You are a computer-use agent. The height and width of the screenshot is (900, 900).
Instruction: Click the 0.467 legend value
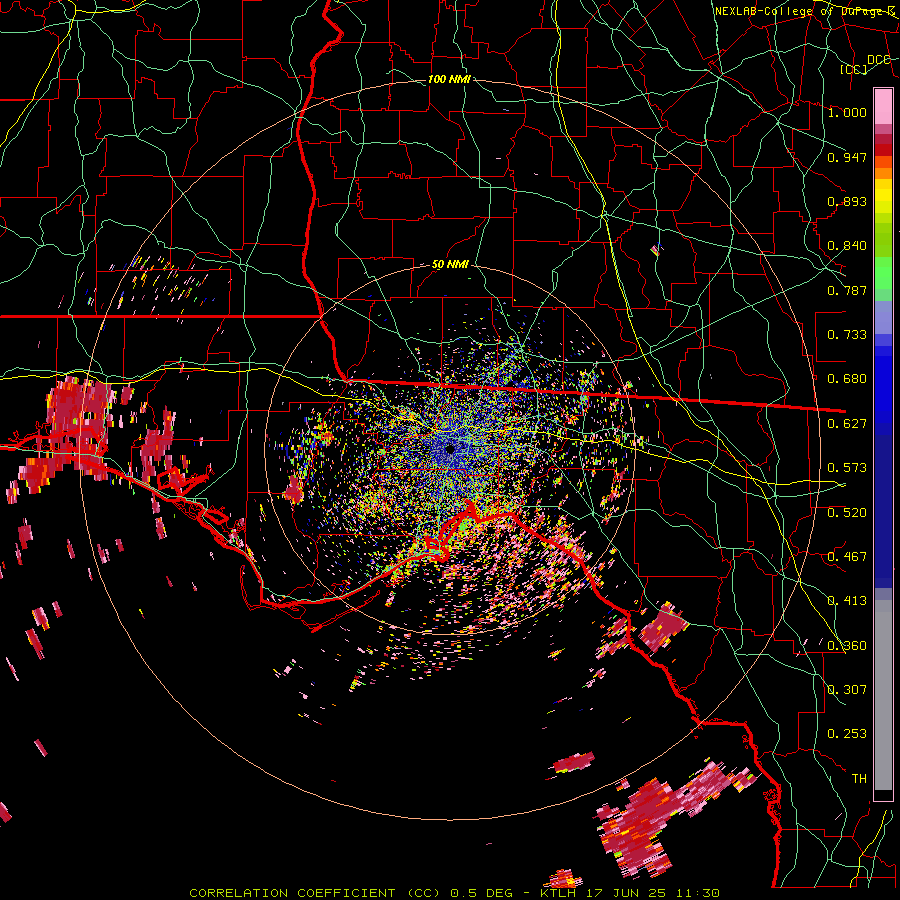point(847,557)
